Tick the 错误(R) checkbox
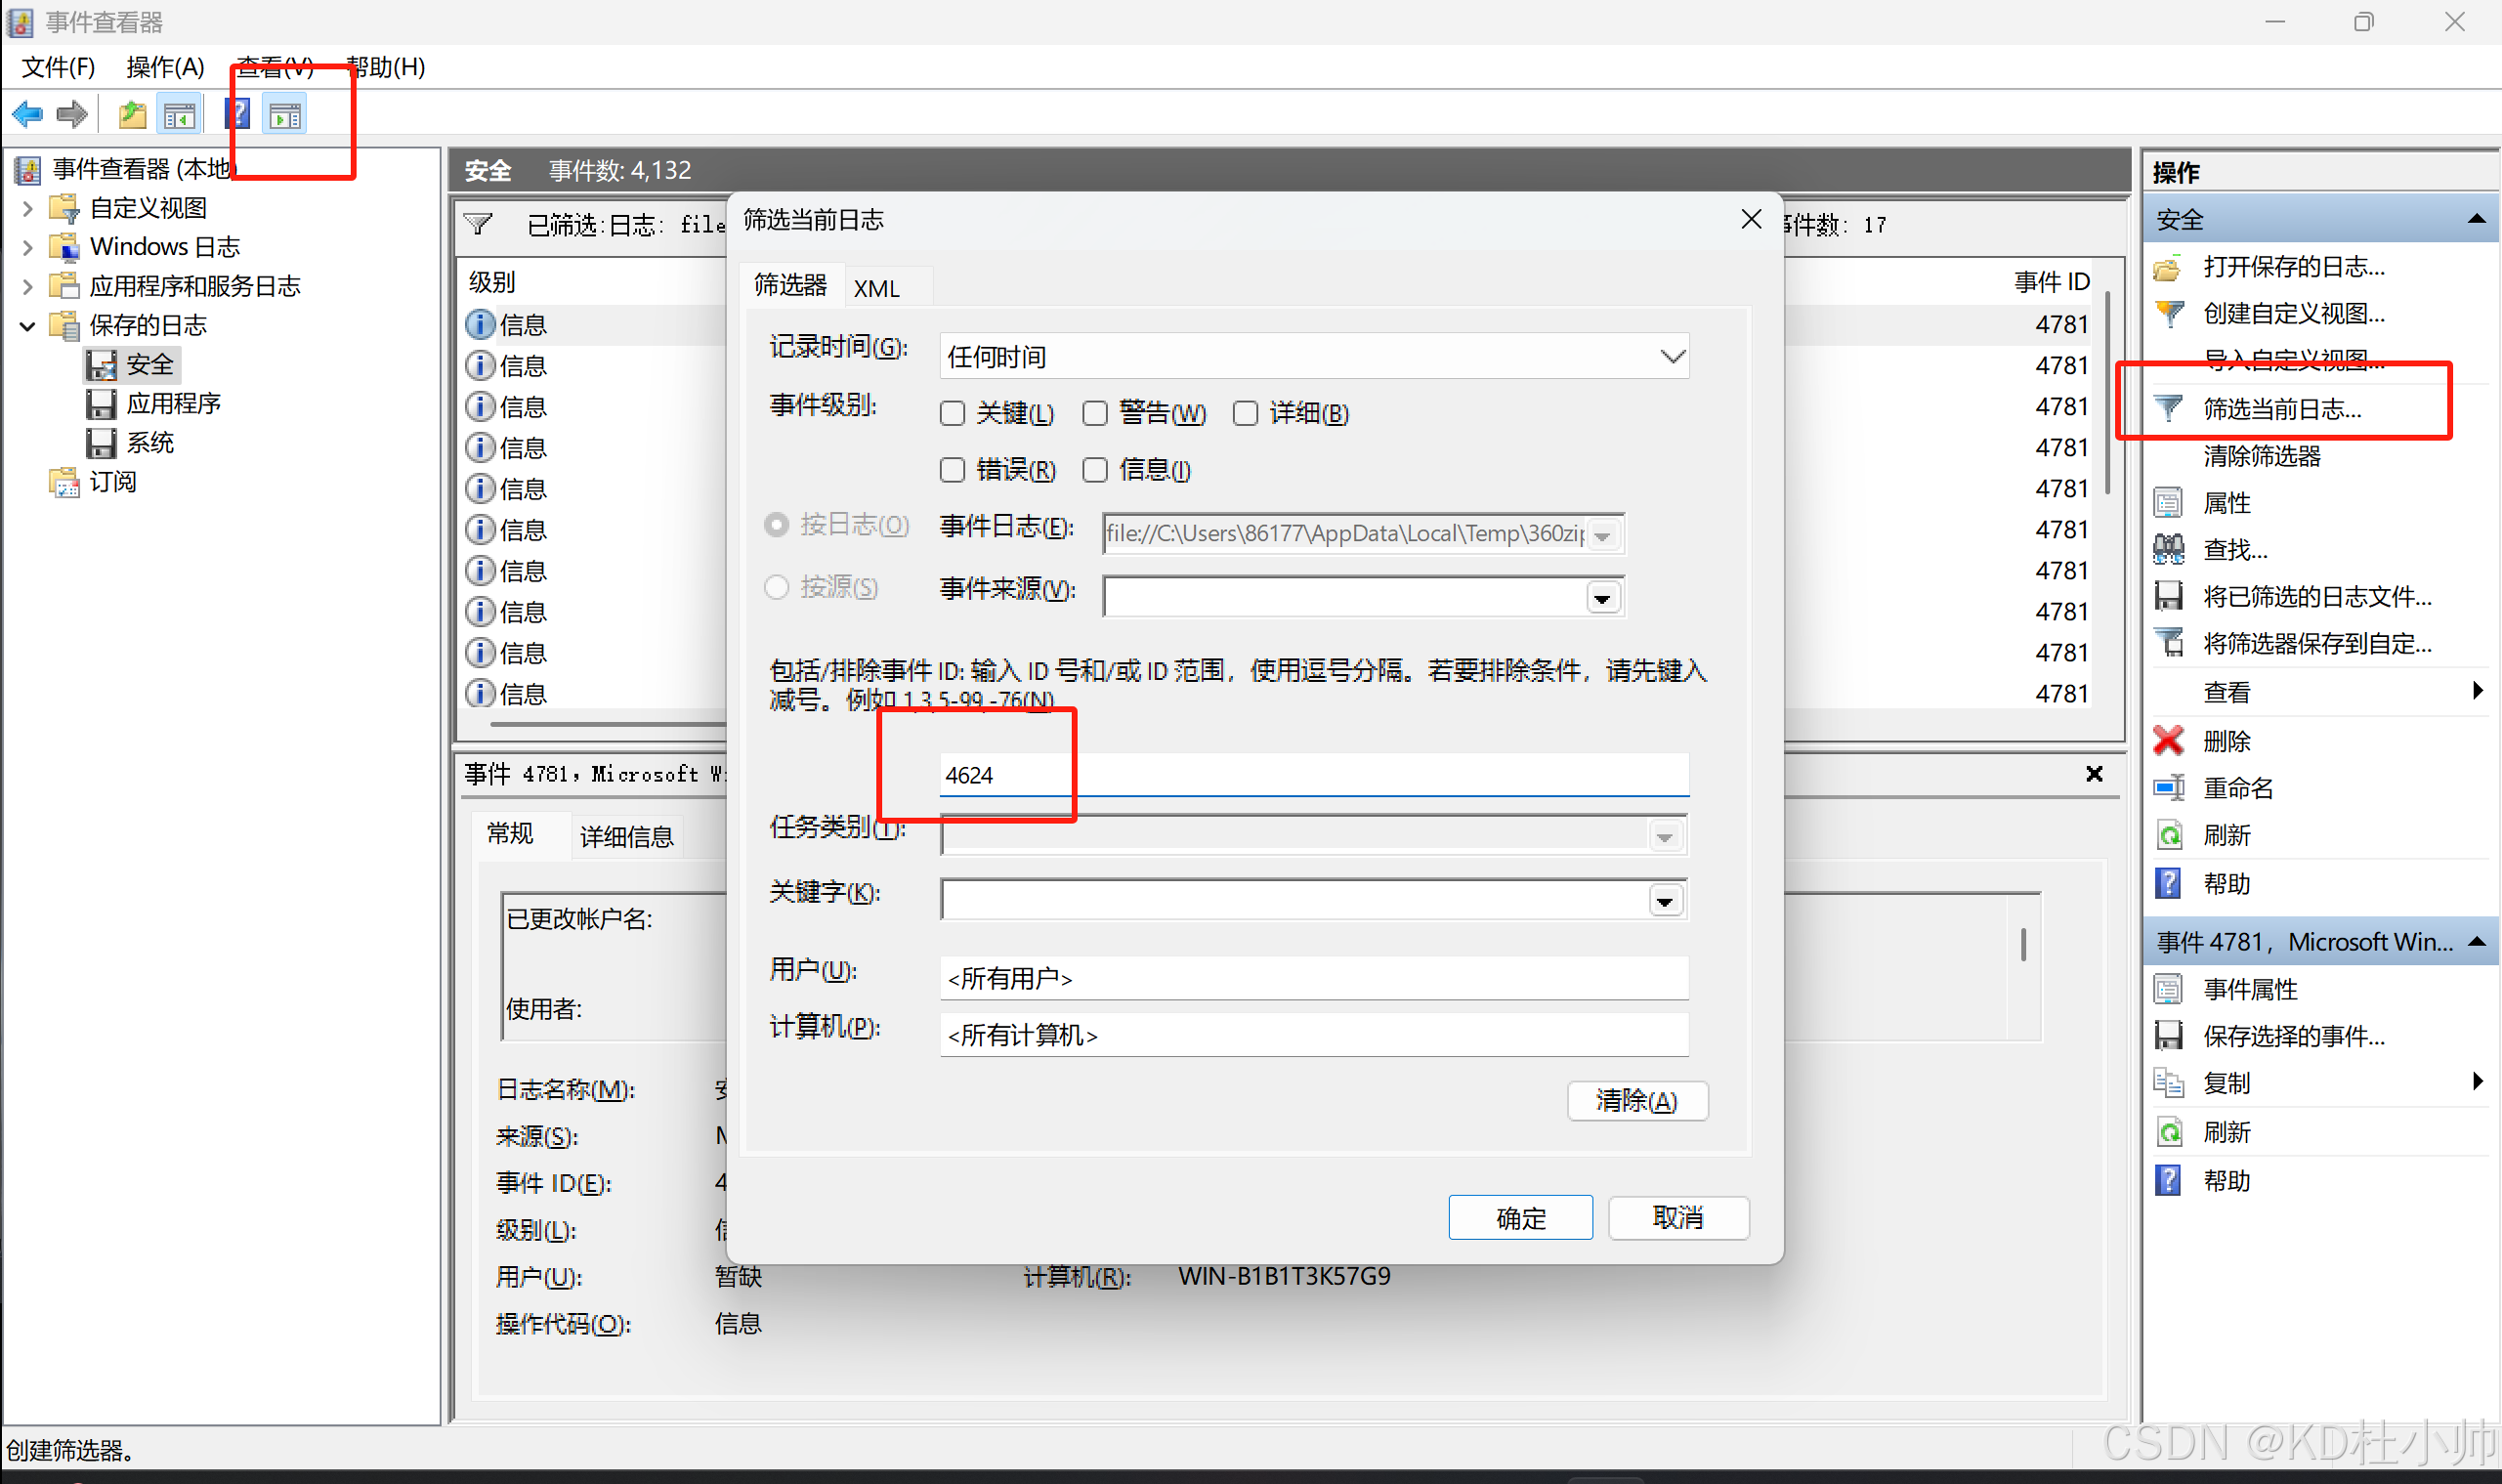The image size is (2502, 1484). [953, 470]
